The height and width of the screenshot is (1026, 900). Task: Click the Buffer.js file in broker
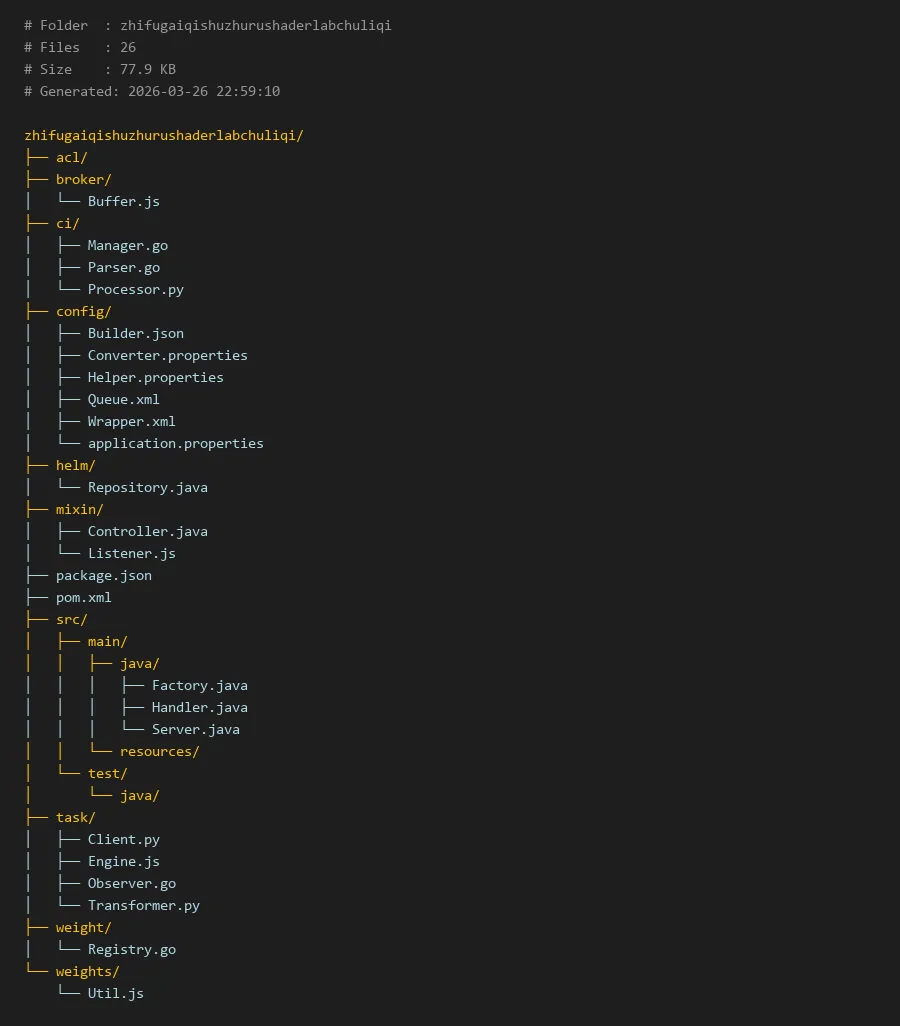point(123,201)
